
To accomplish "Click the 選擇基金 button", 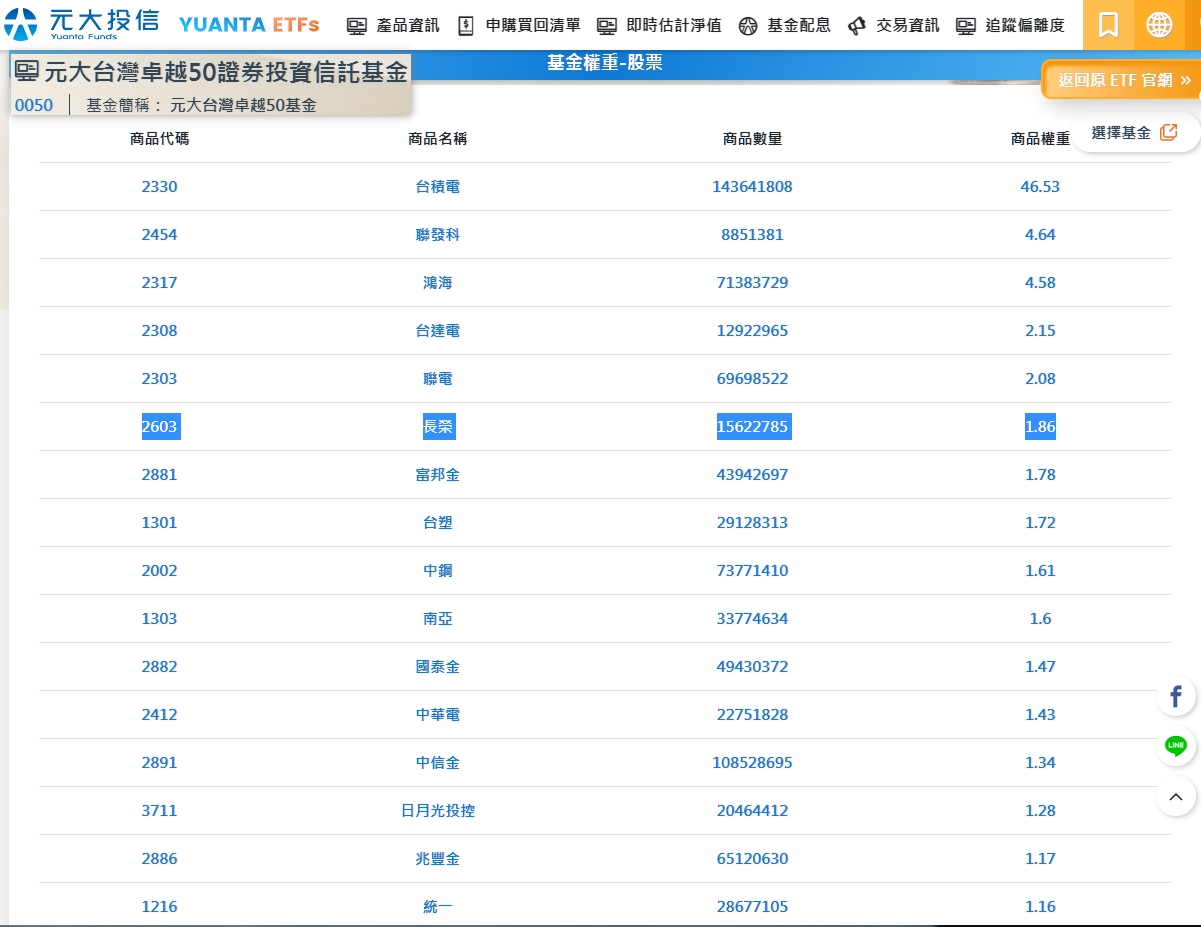I will (x=1121, y=133).
